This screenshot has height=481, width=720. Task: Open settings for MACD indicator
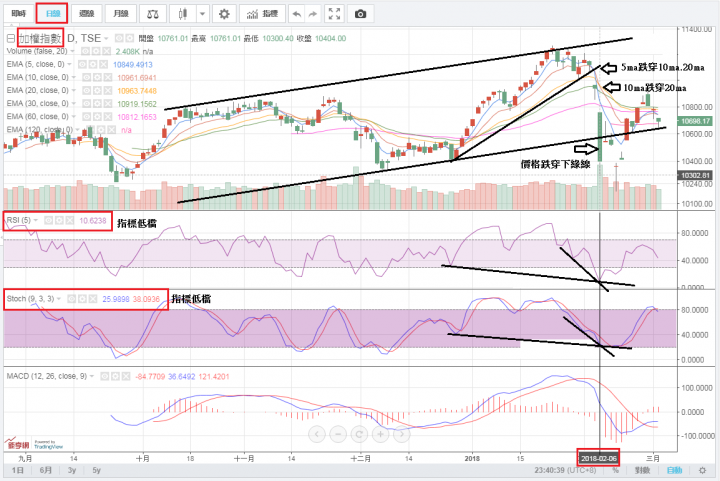click(115, 376)
